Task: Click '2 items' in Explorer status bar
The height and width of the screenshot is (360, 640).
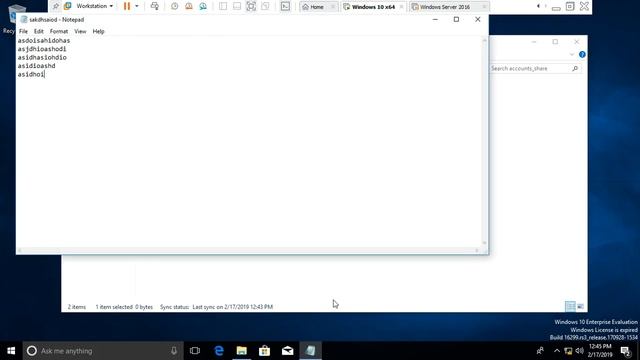Action: coord(77,307)
